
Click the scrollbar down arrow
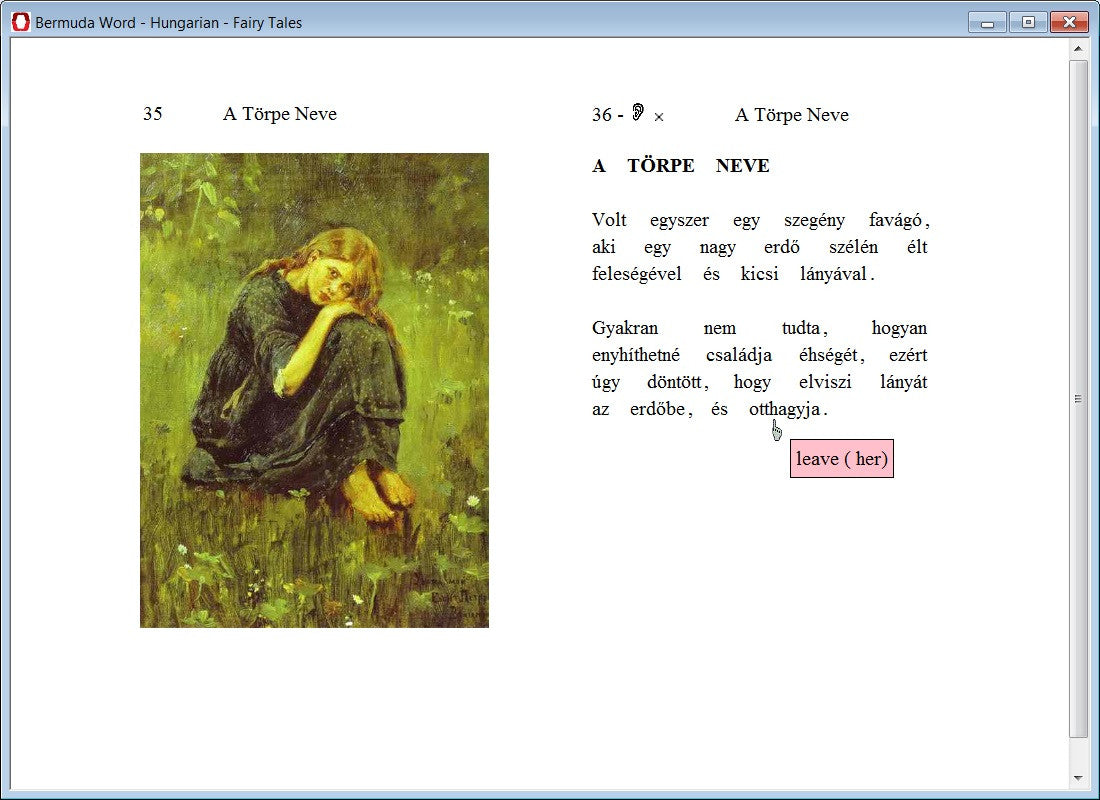[1078, 778]
